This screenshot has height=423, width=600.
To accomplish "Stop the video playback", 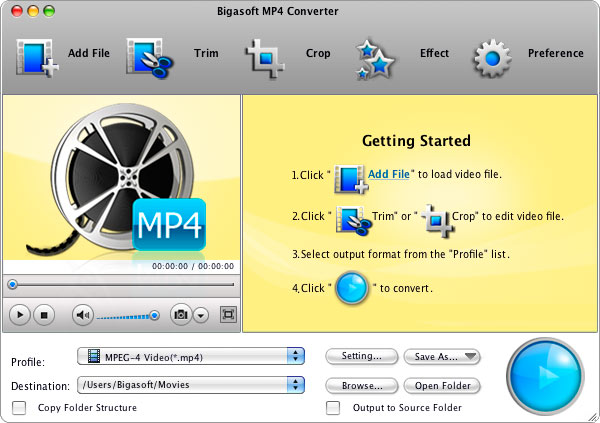I will point(44,315).
